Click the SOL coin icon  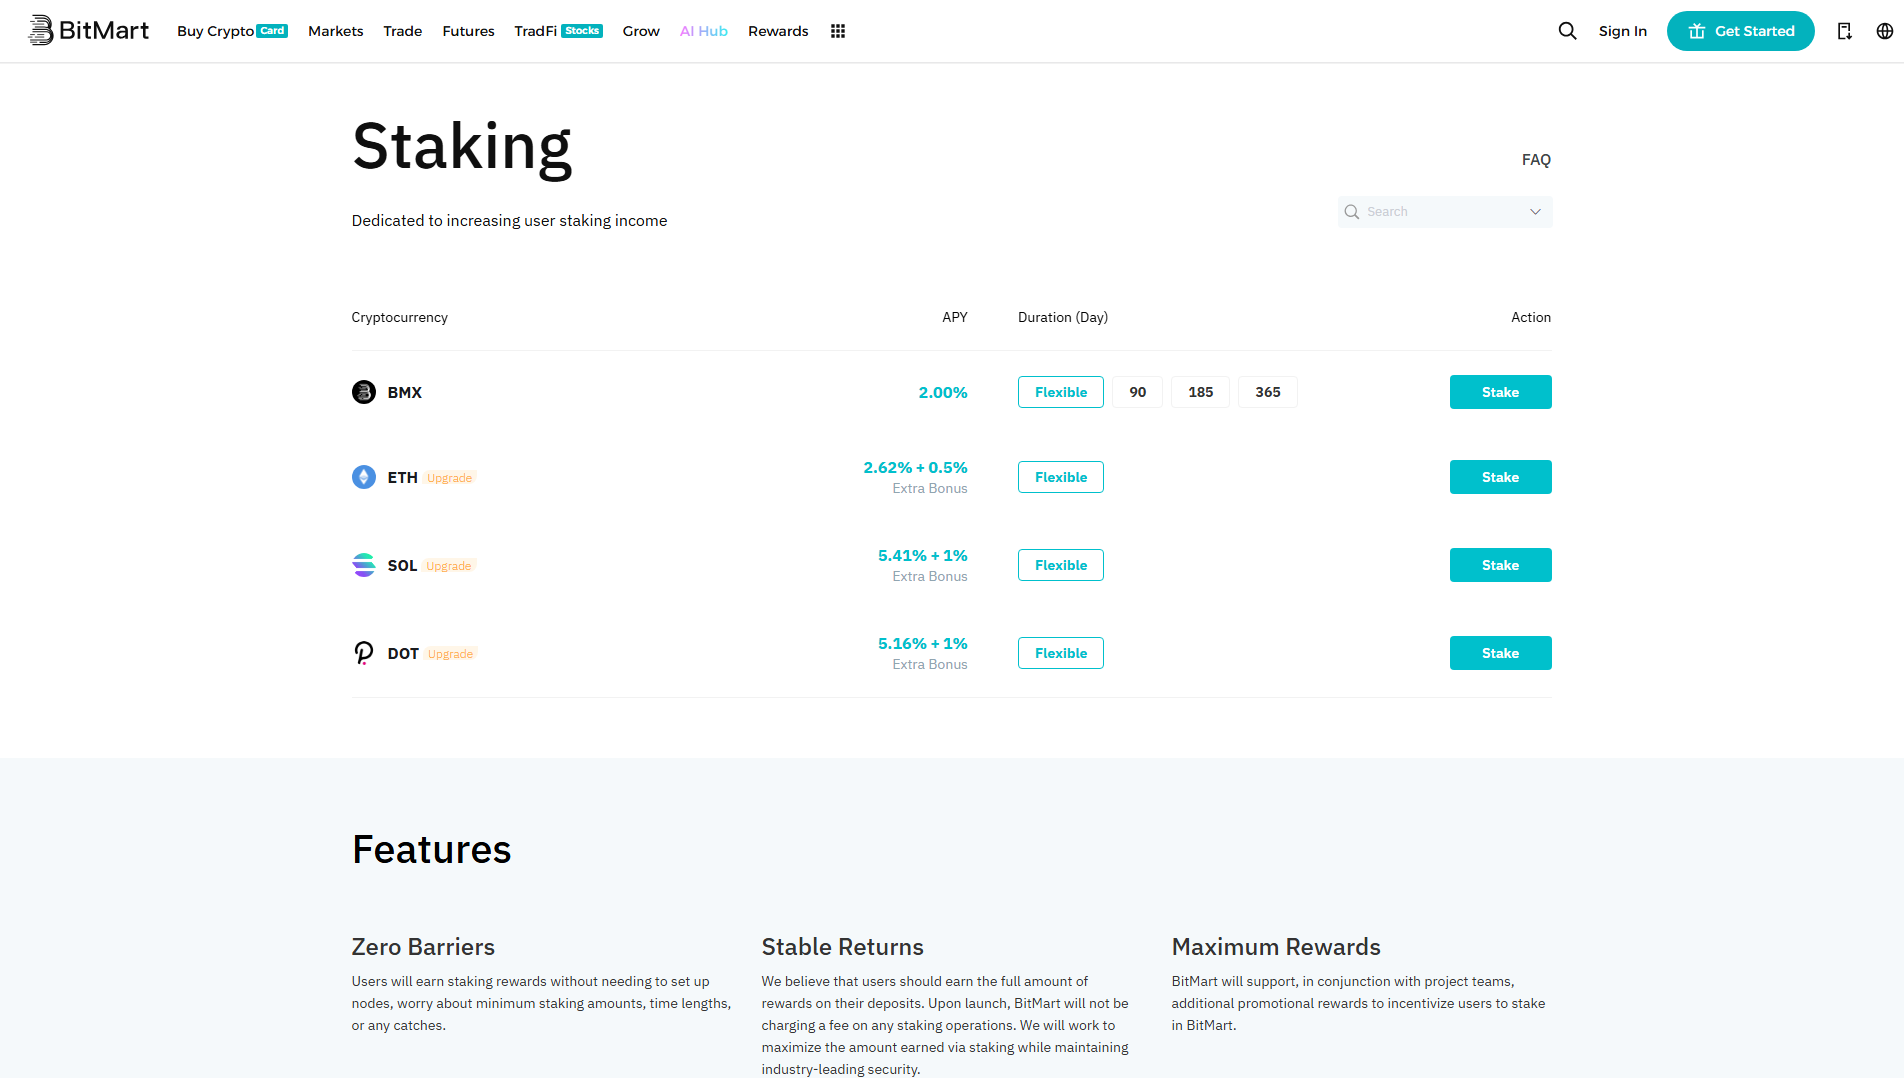coord(364,565)
